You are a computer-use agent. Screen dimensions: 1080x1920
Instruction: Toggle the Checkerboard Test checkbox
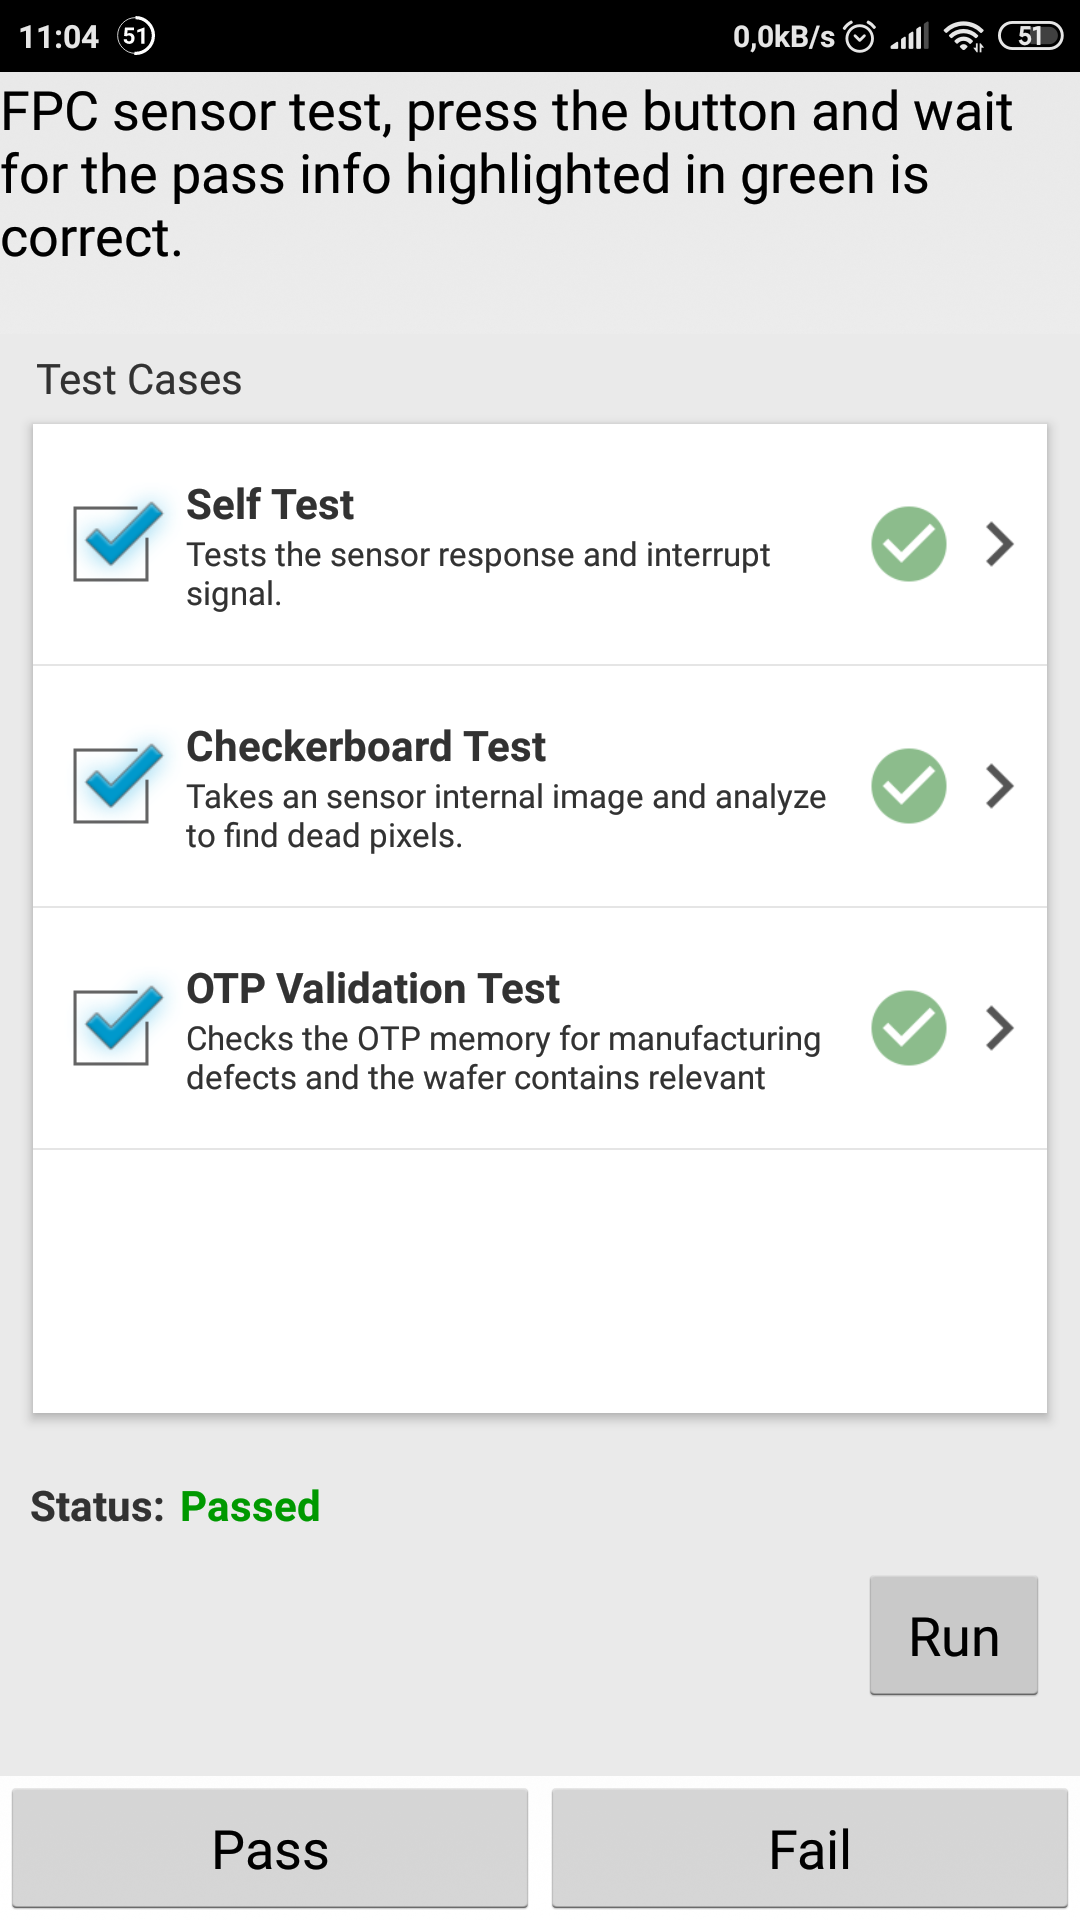(114, 786)
